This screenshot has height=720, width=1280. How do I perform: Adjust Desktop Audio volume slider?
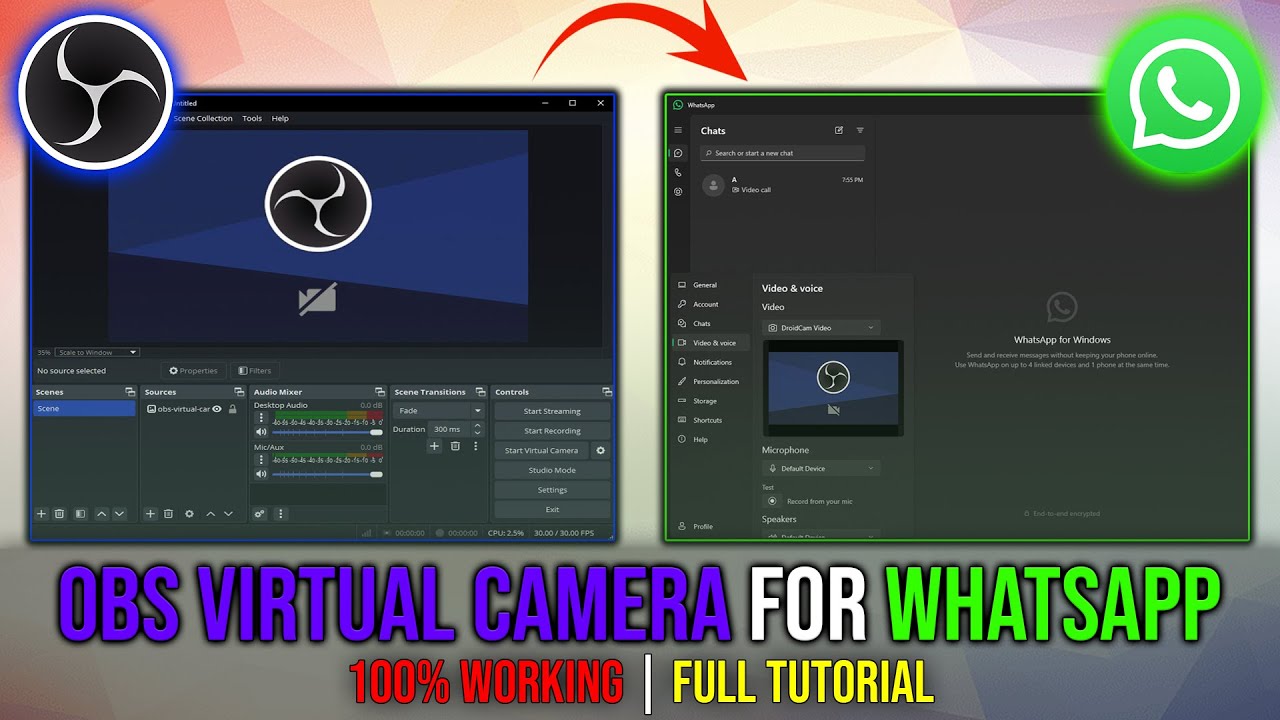327,432
